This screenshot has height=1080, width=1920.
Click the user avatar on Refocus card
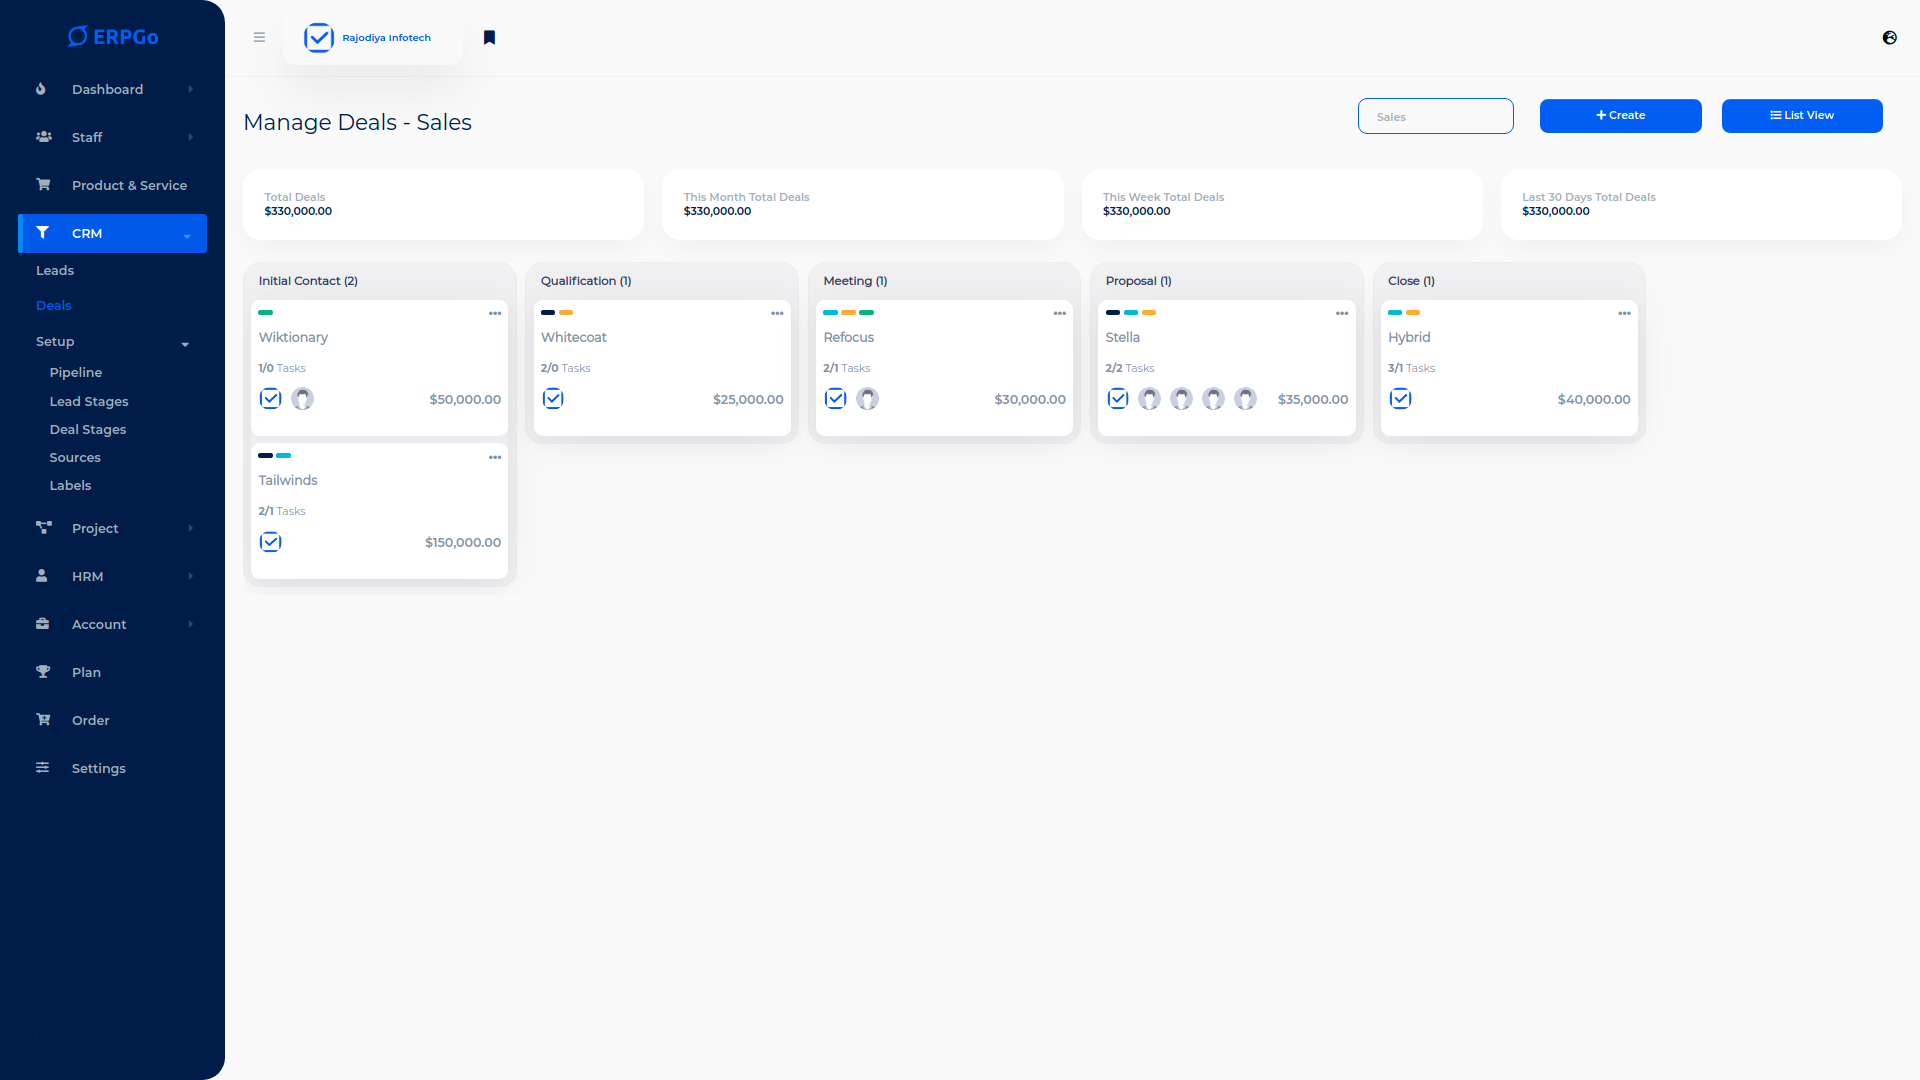[867, 399]
